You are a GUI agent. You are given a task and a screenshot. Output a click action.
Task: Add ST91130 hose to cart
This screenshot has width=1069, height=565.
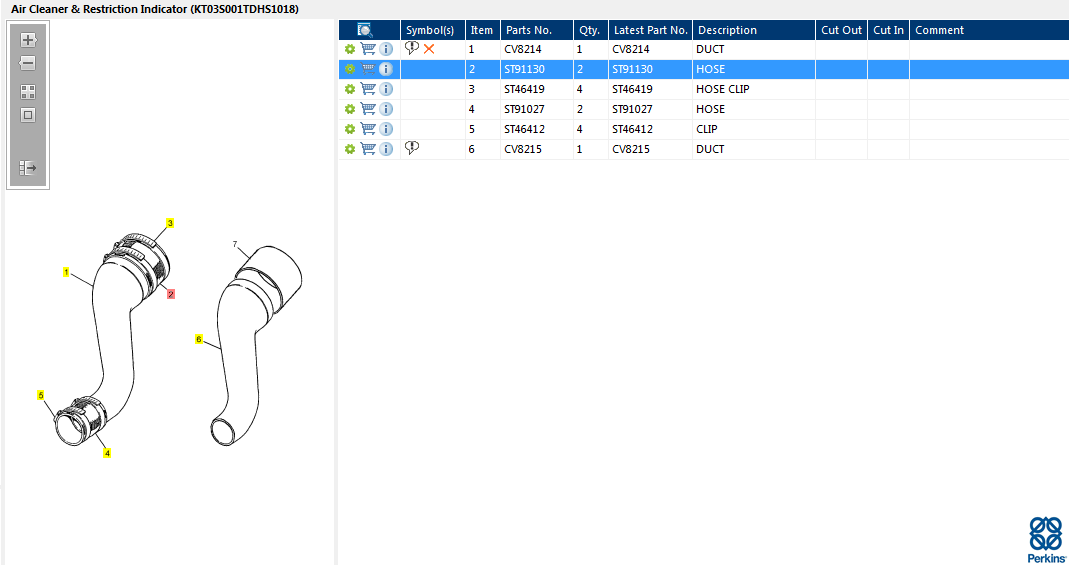click(368, 69)
